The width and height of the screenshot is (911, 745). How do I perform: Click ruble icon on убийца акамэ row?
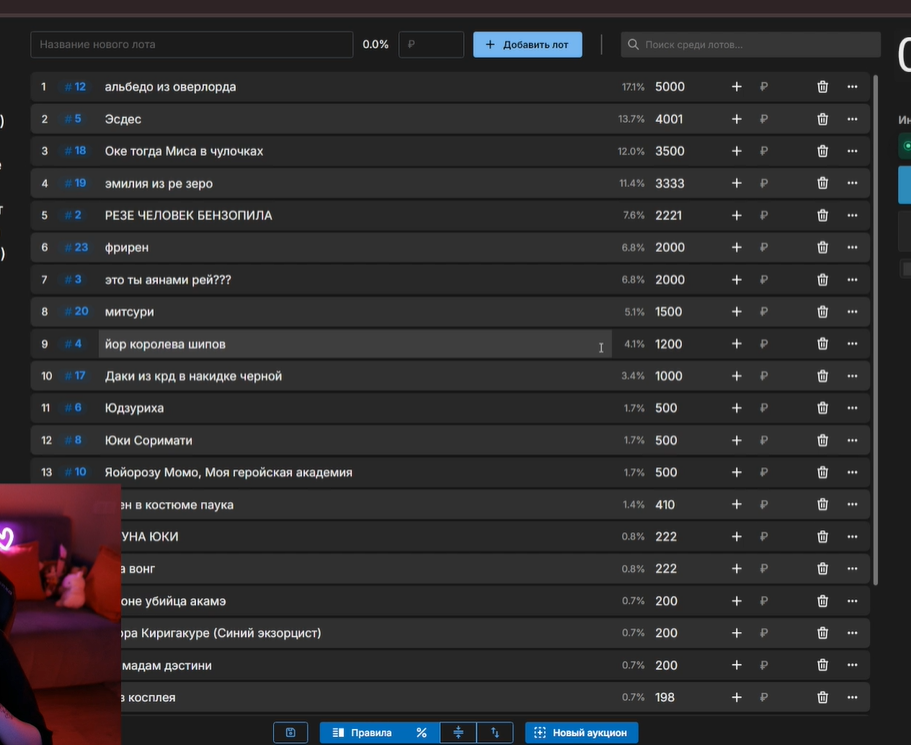tap(763, 601)
